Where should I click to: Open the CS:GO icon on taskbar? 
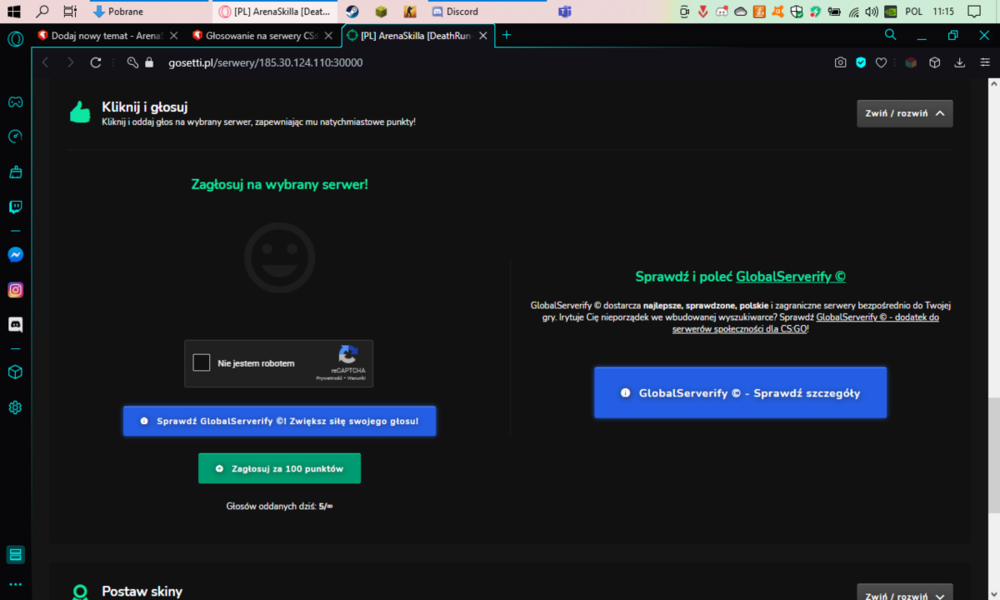click(410, 11)
